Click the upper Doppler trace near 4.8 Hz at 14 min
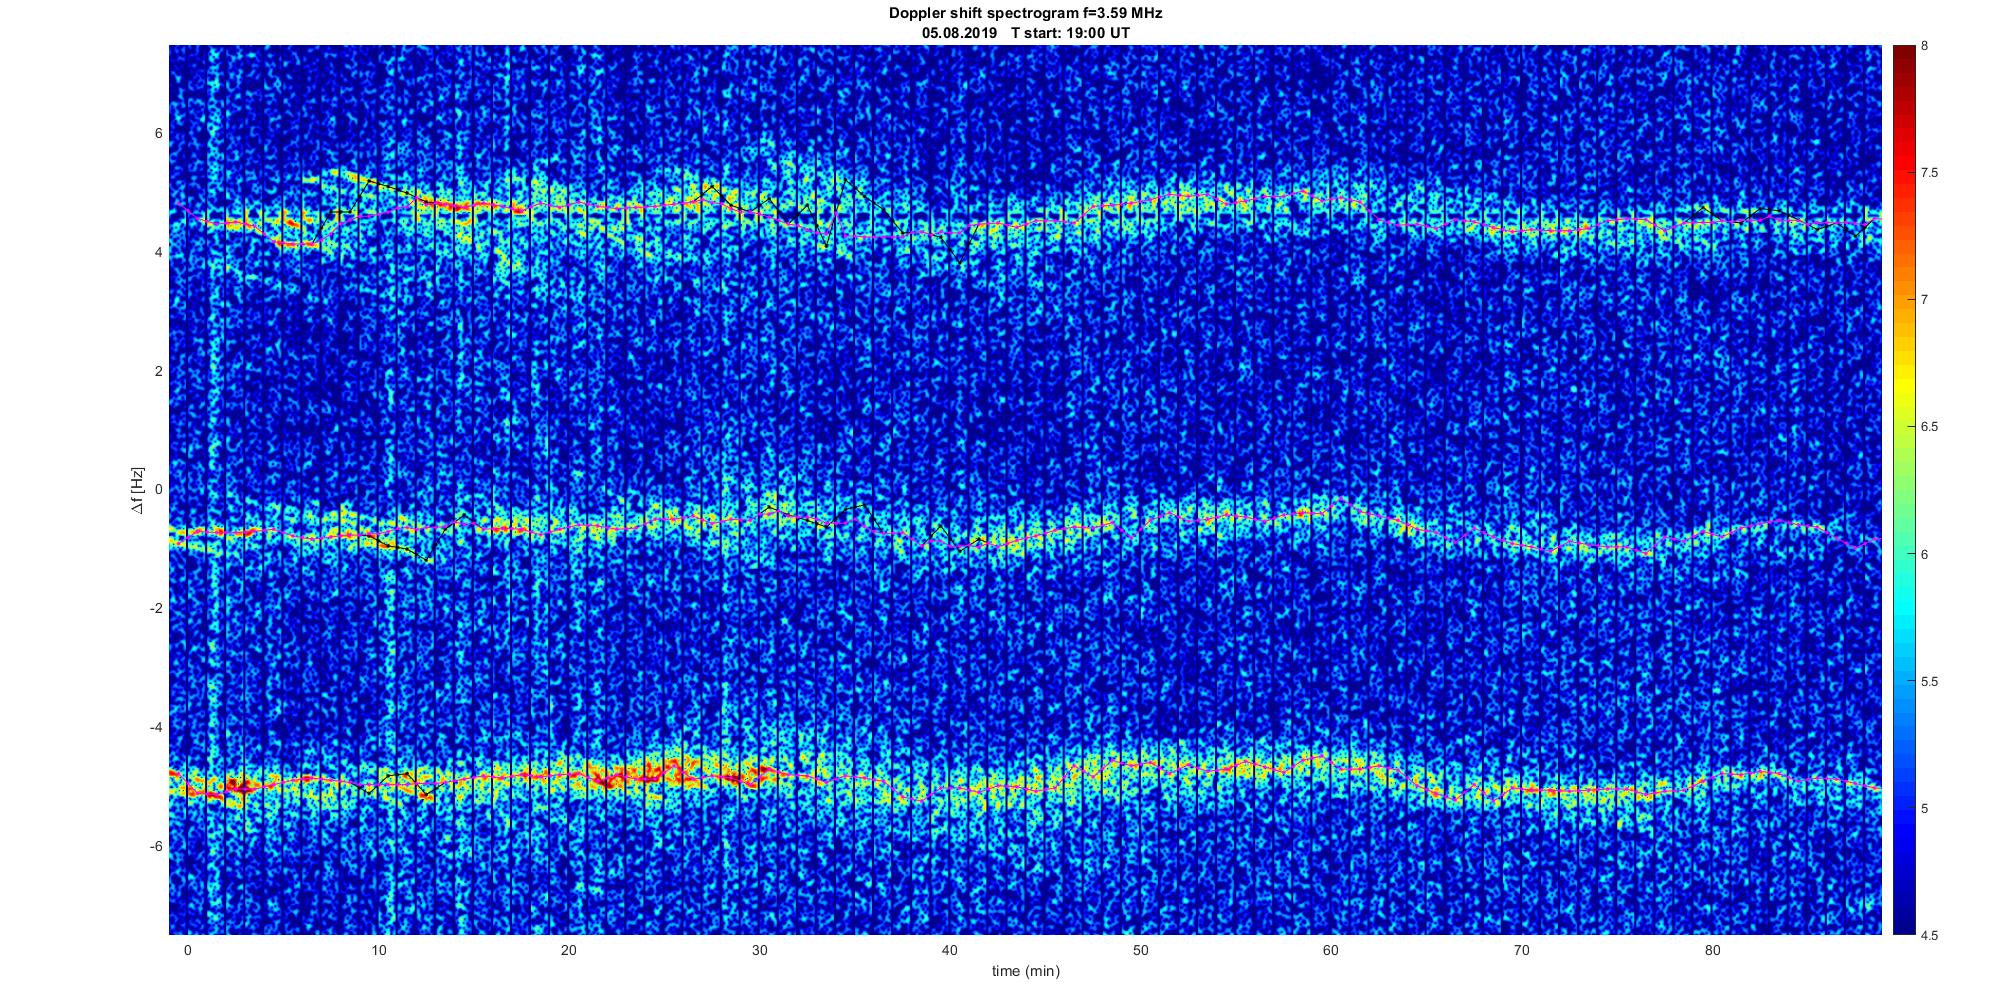This screenshot has height=1003, width=2000. coord(453,206)
